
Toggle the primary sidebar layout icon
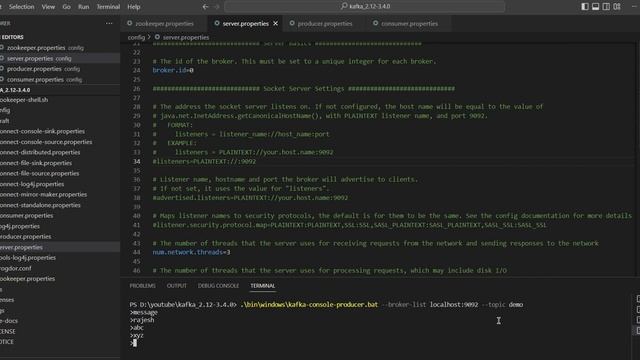pos(585,7)
